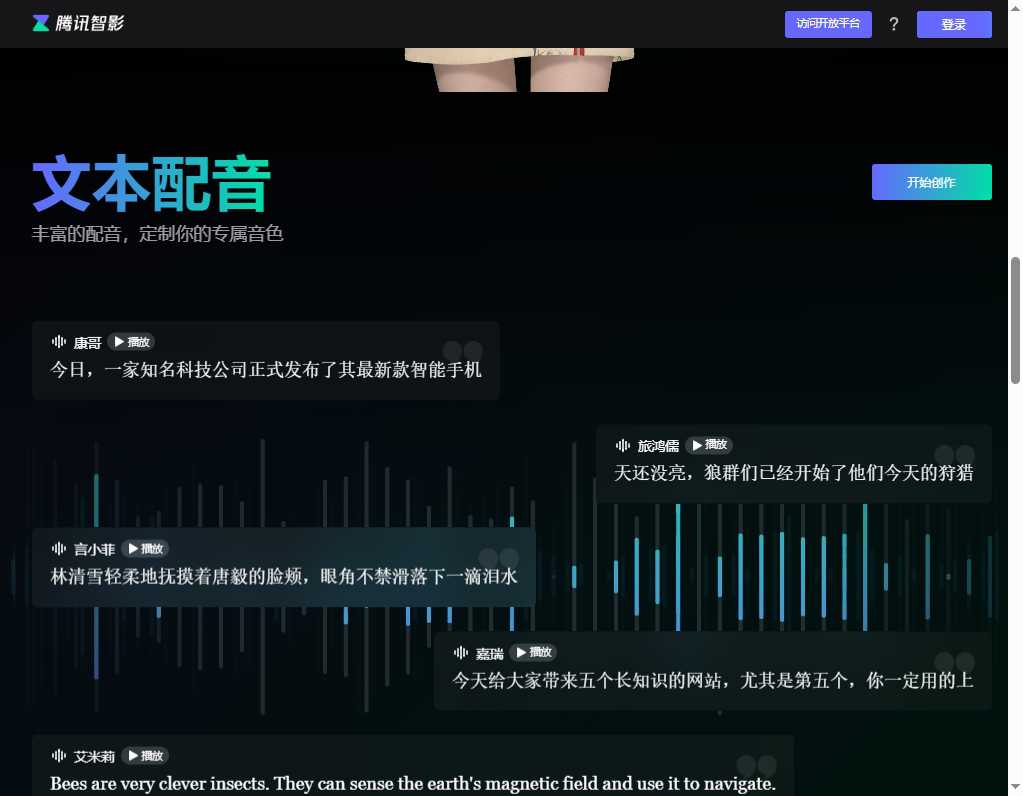This screenshot has width=1023, height=796.
Task: Open 访问开放平台
Action: click(x=828, y=24)
